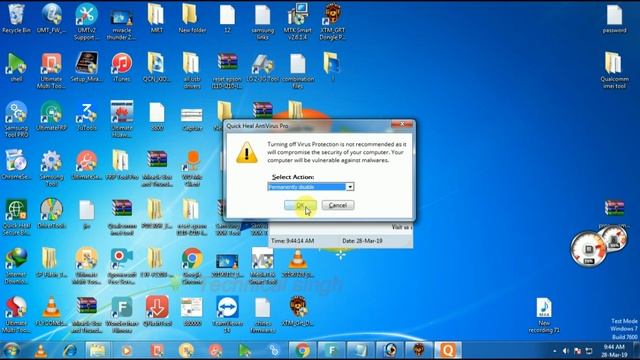Launch the UltimateFRP desktop shortcut
Image resolution: width=640 pixels, height=360 pixels.
pyautogui.click(x=51, y=116)
